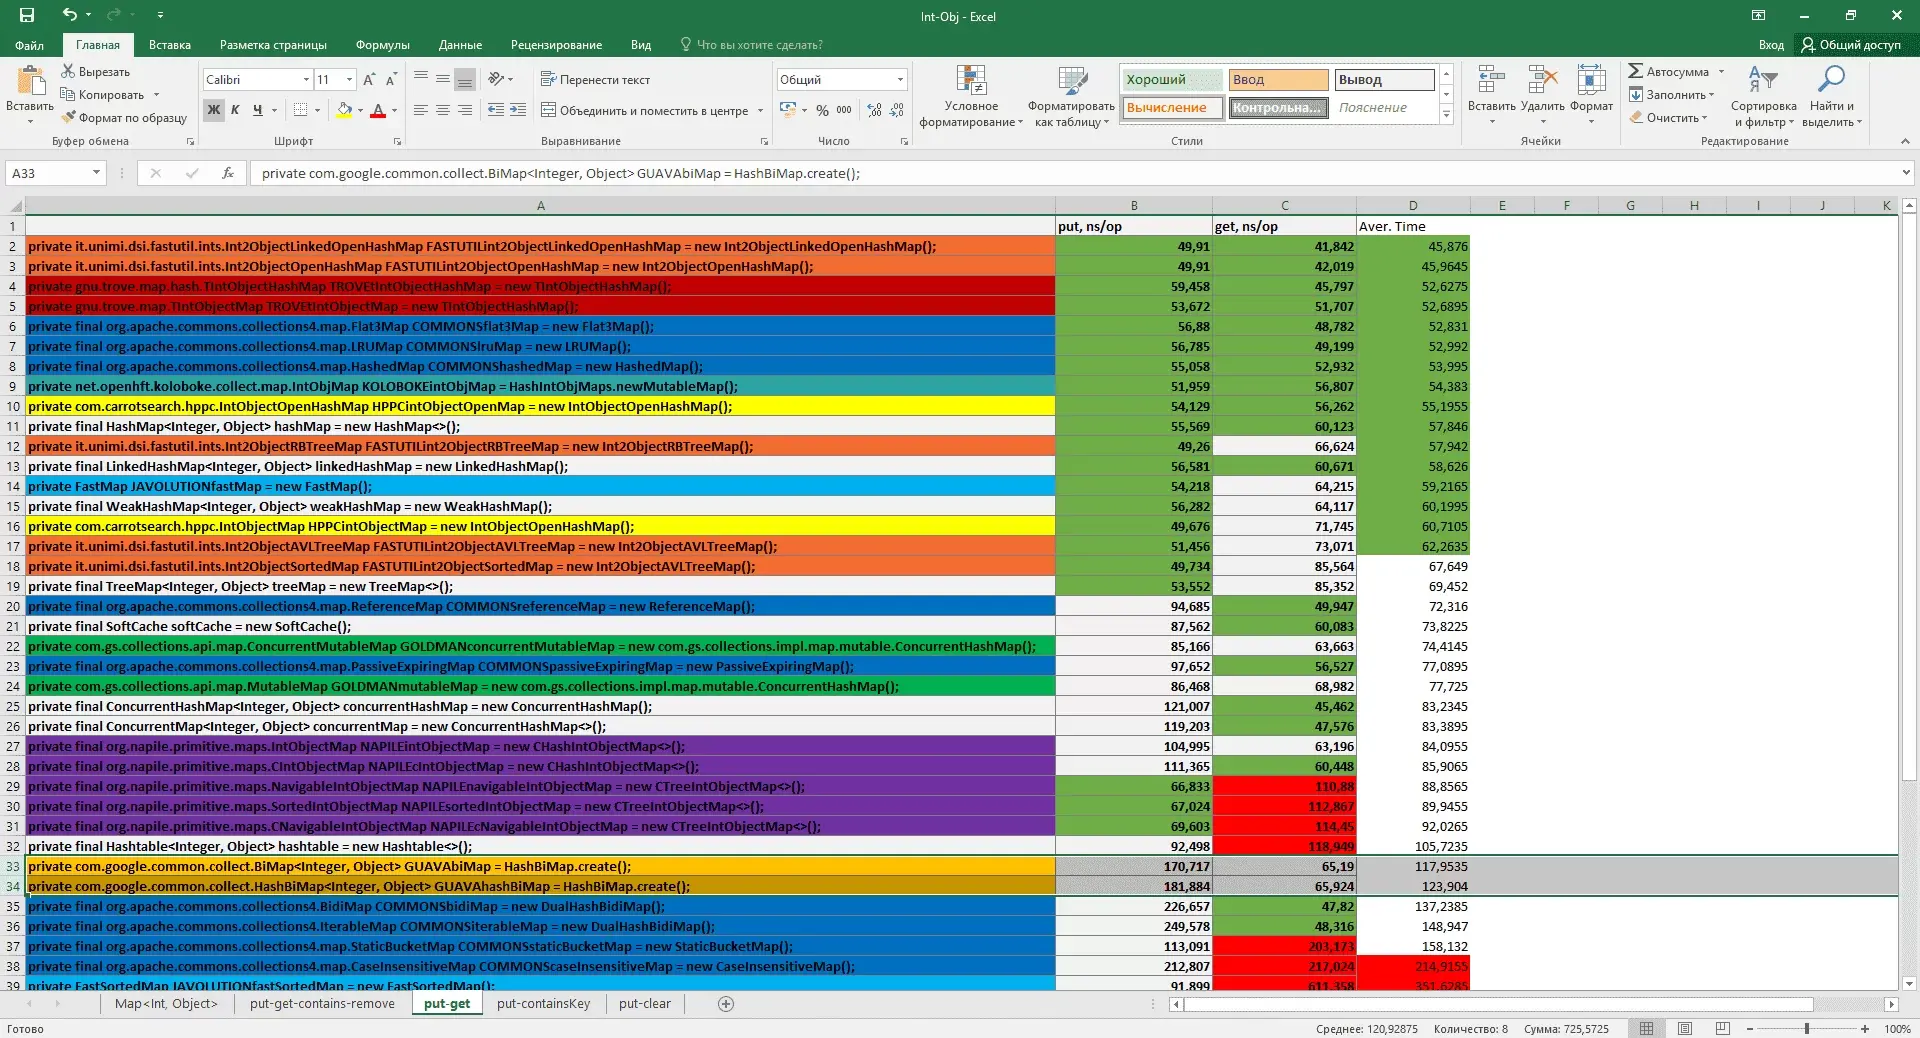Switch to the Данные ribbon tab
The image size is (1920, 1038).
tap(460, 45)
